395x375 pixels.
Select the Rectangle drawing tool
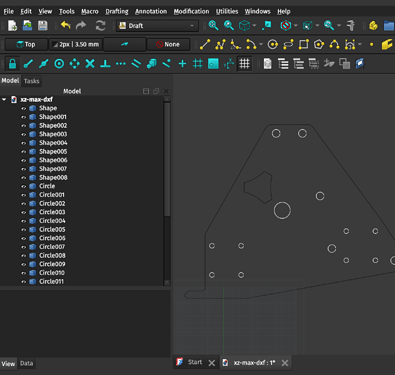pyautogui.click(x=303, y=44)
